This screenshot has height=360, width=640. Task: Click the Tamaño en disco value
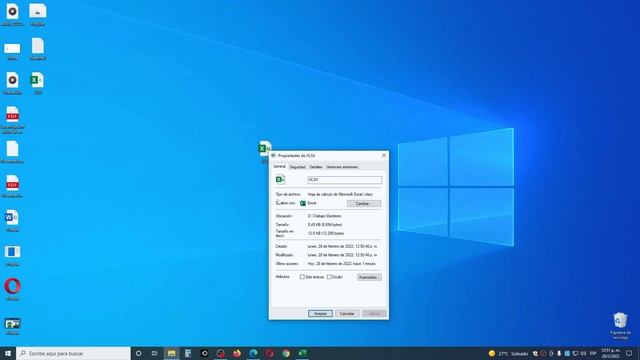(326, 233)
